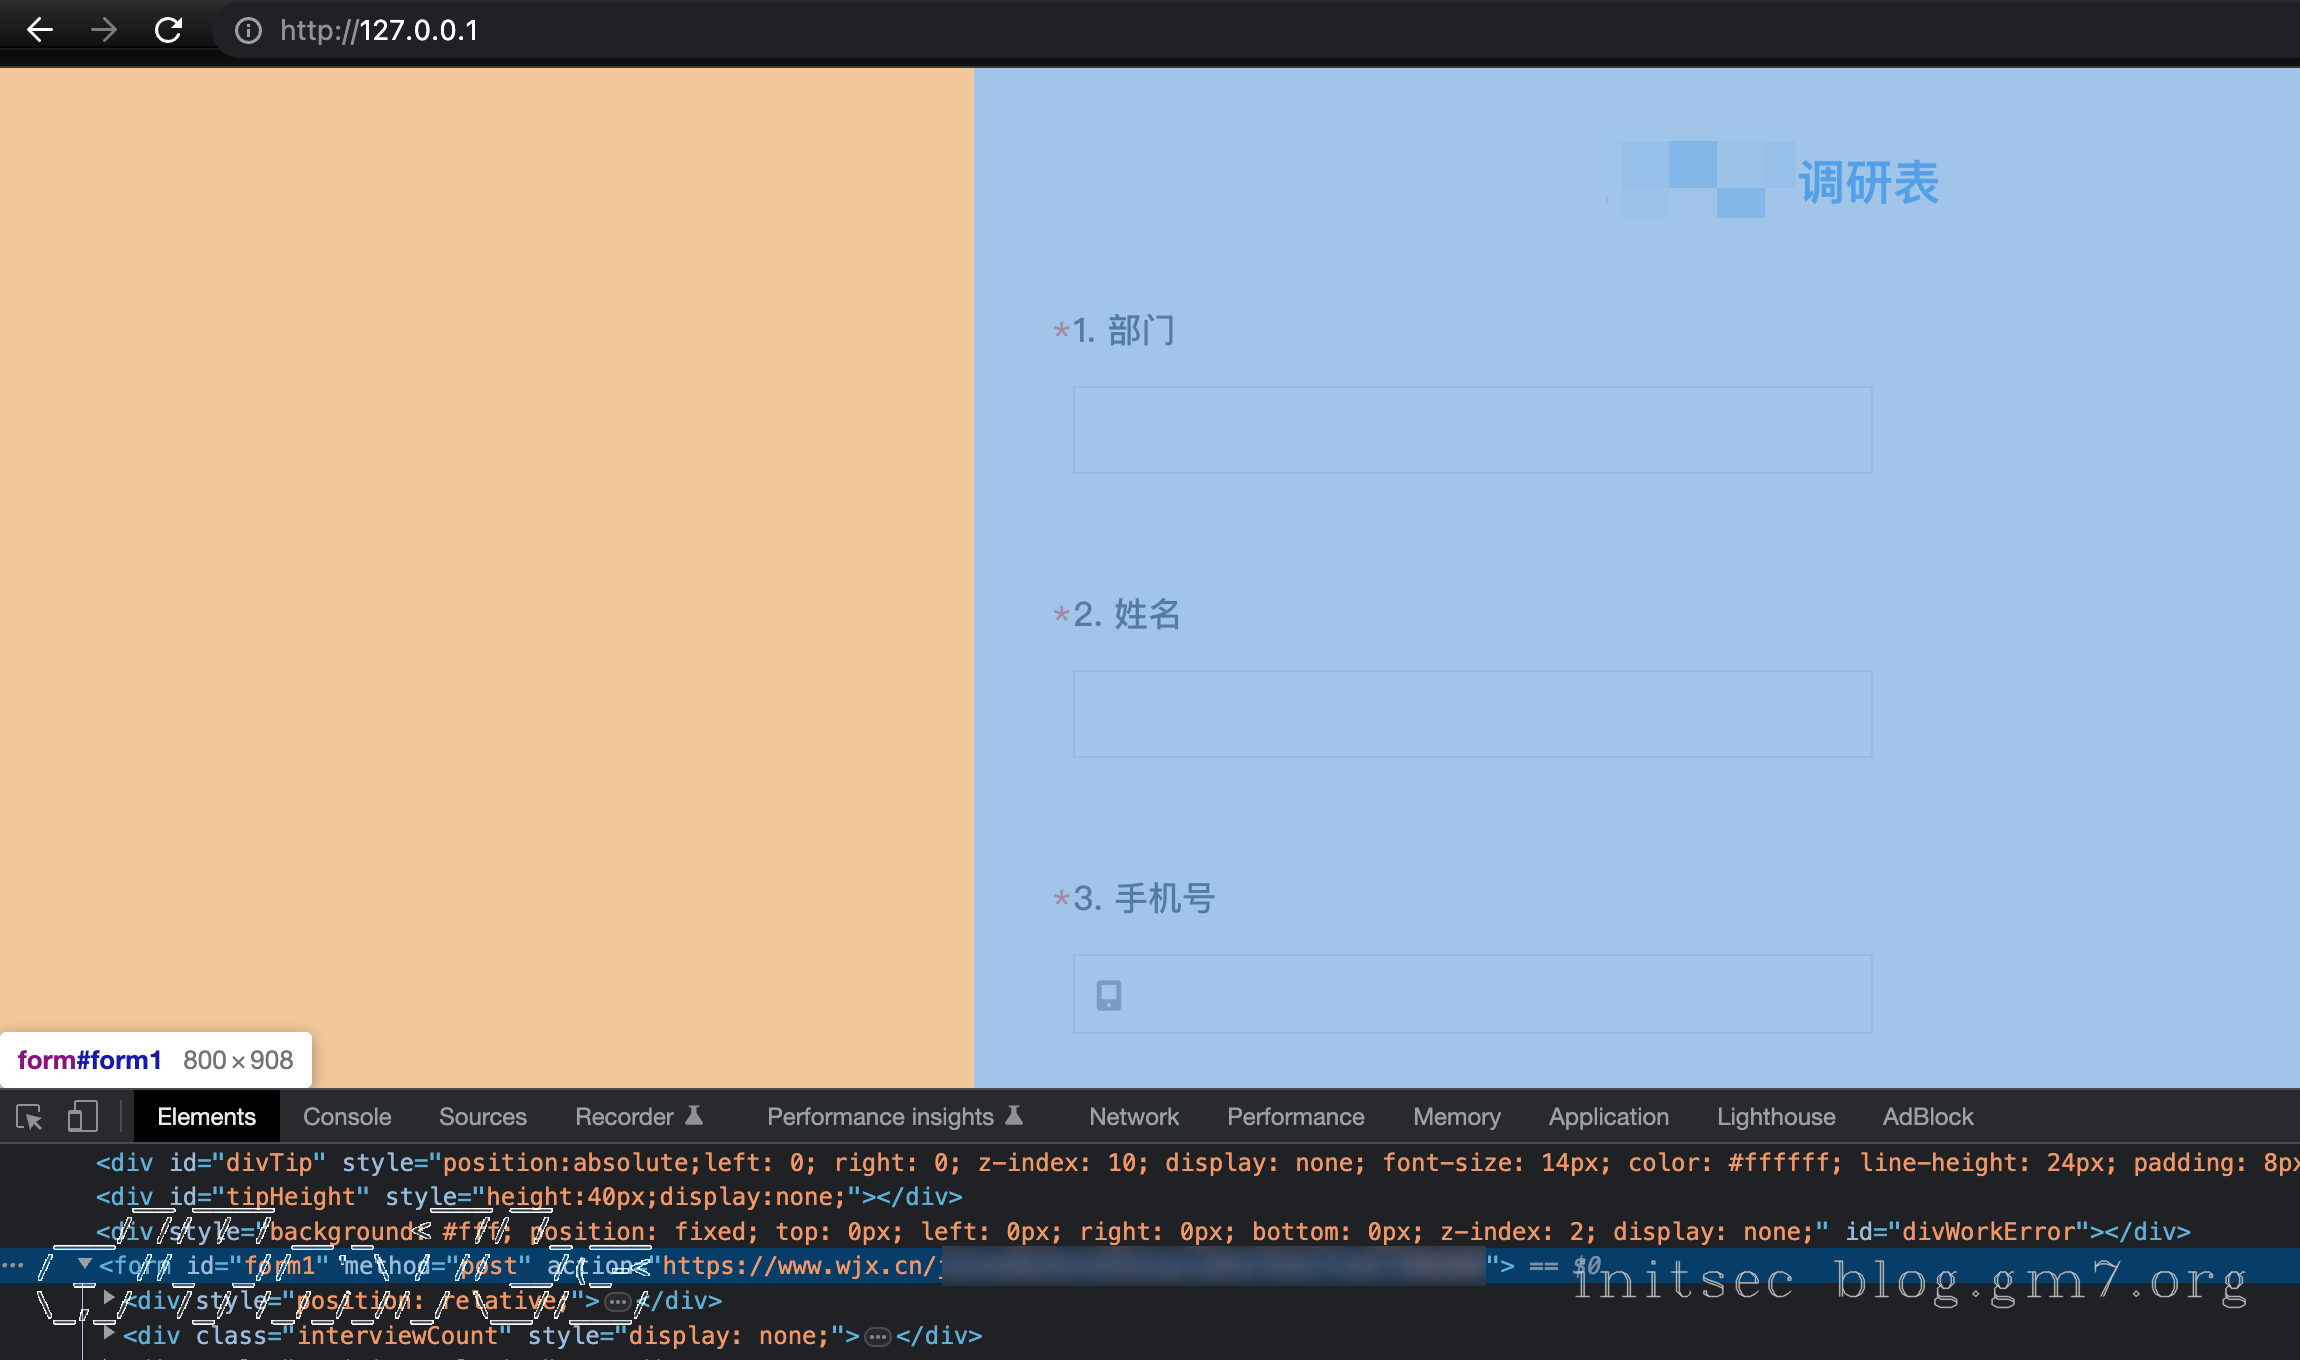2300x1360 pixels.
Task: Click the phone icon in 手机号 field
Action: coord(1108,995)
